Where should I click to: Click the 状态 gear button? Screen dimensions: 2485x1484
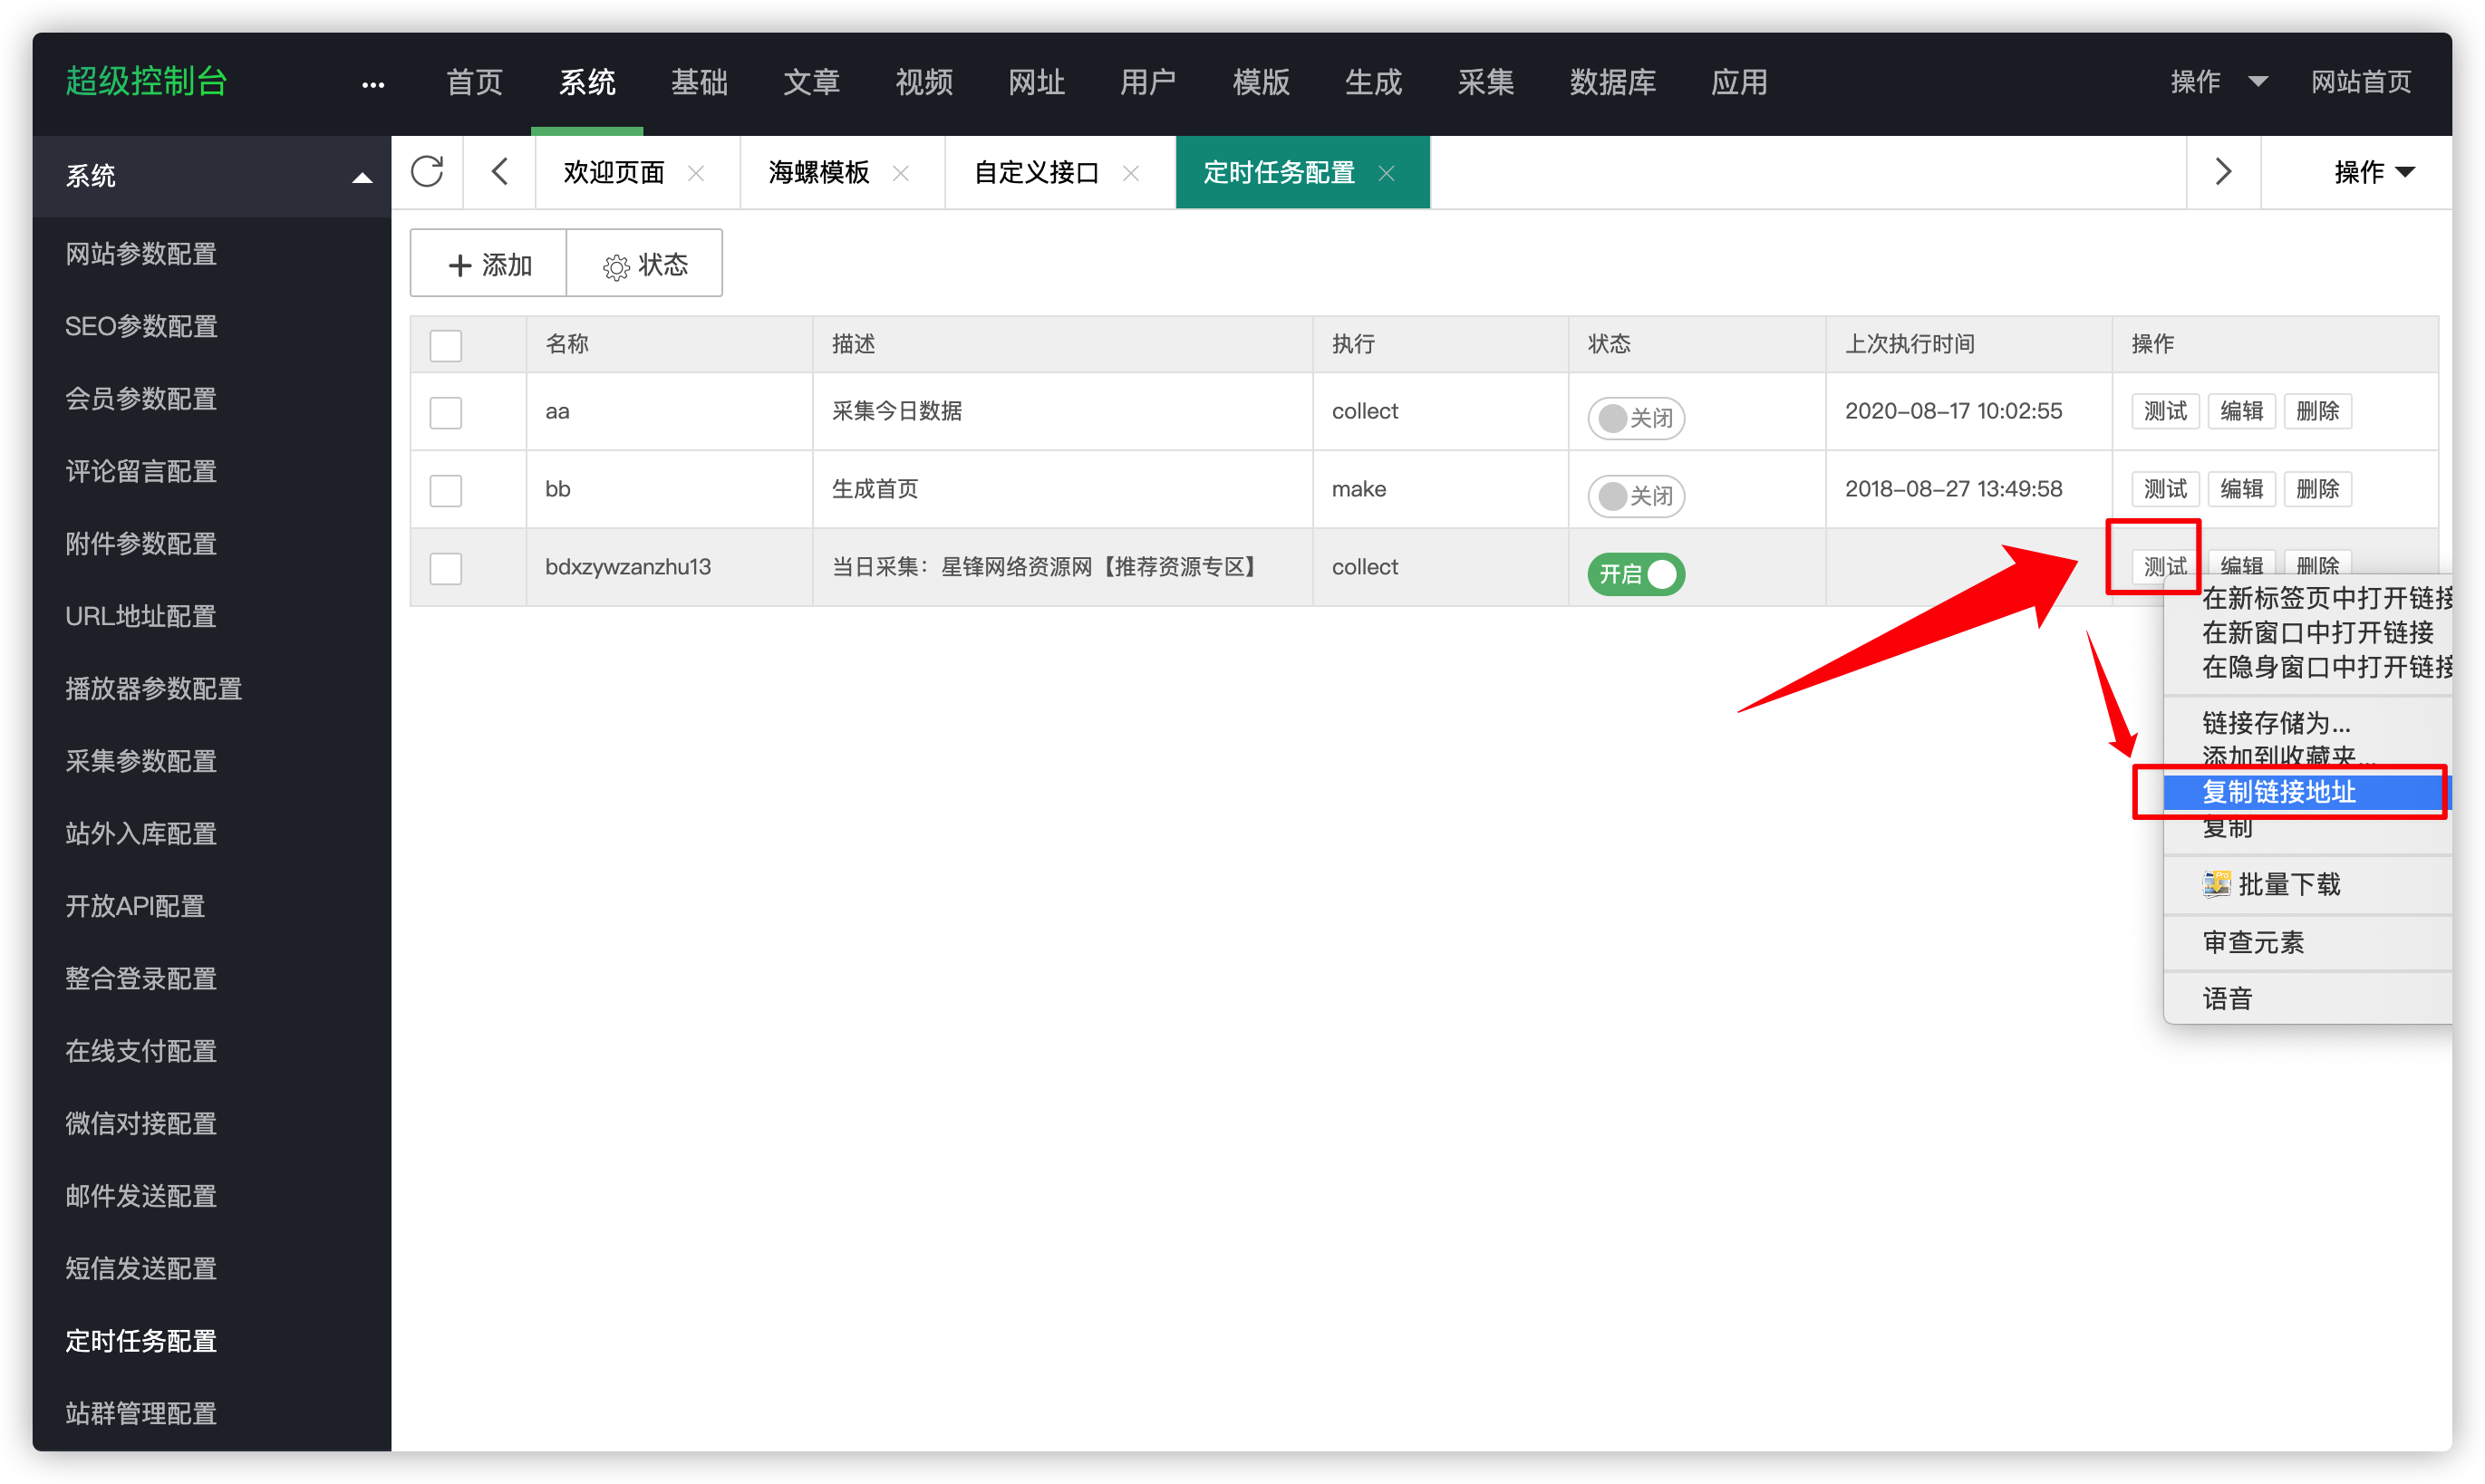click(x=645, y=264)
